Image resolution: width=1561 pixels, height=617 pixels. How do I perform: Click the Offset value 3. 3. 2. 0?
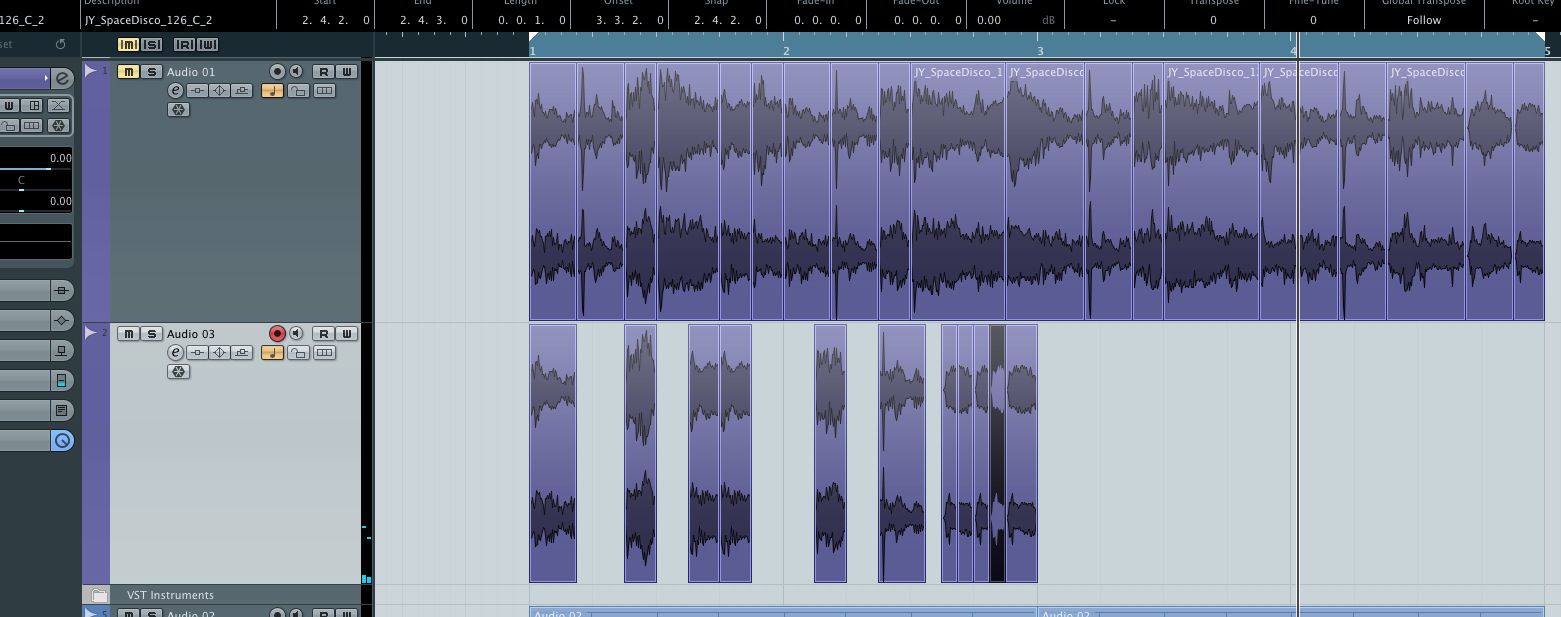629,20
